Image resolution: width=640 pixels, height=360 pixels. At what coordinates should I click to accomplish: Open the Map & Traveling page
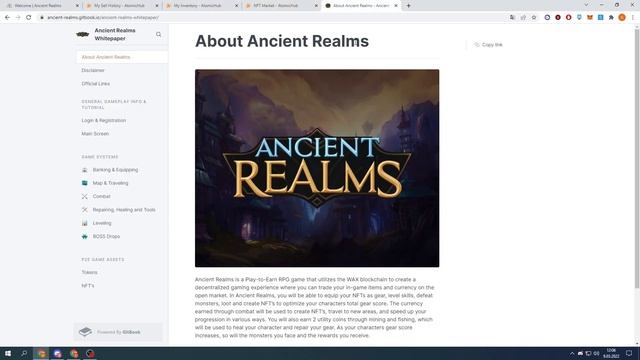[110, 183]
